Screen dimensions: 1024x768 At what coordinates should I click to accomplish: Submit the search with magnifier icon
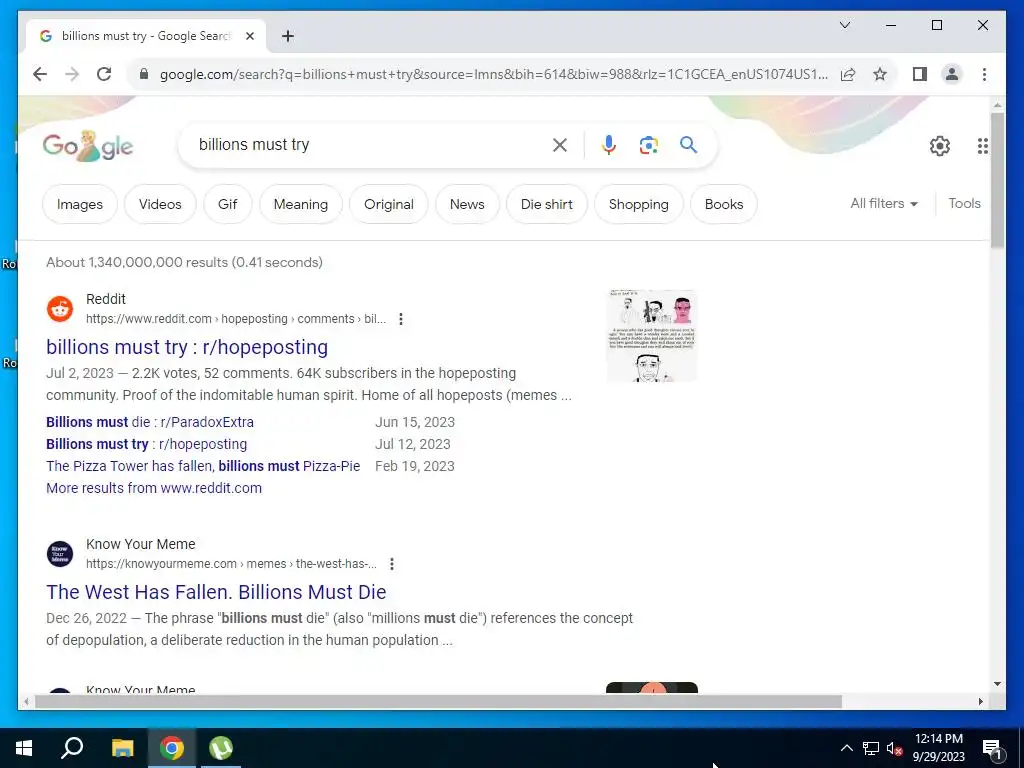coord(688,145)
